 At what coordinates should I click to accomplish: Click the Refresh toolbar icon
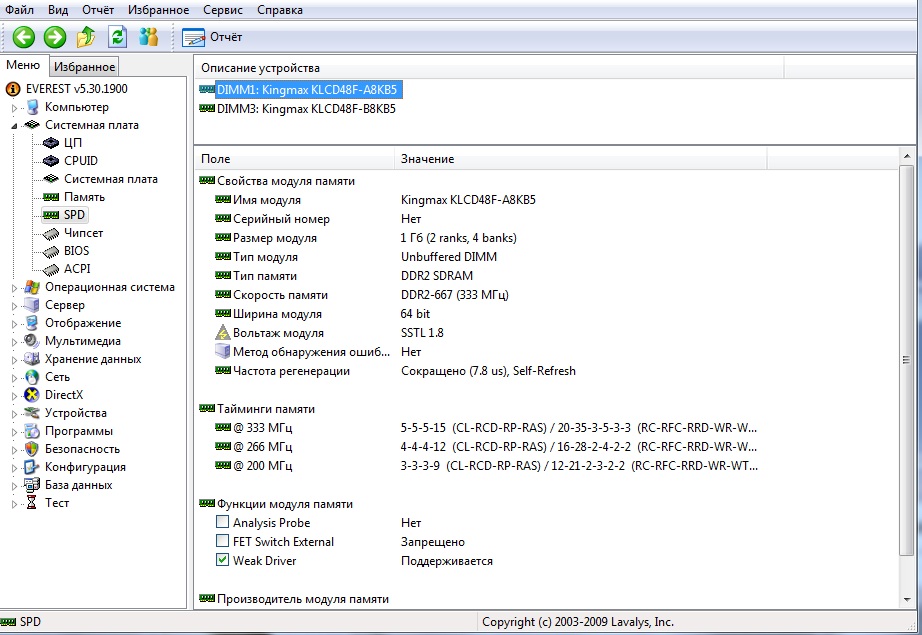click(x=118, y=37)
